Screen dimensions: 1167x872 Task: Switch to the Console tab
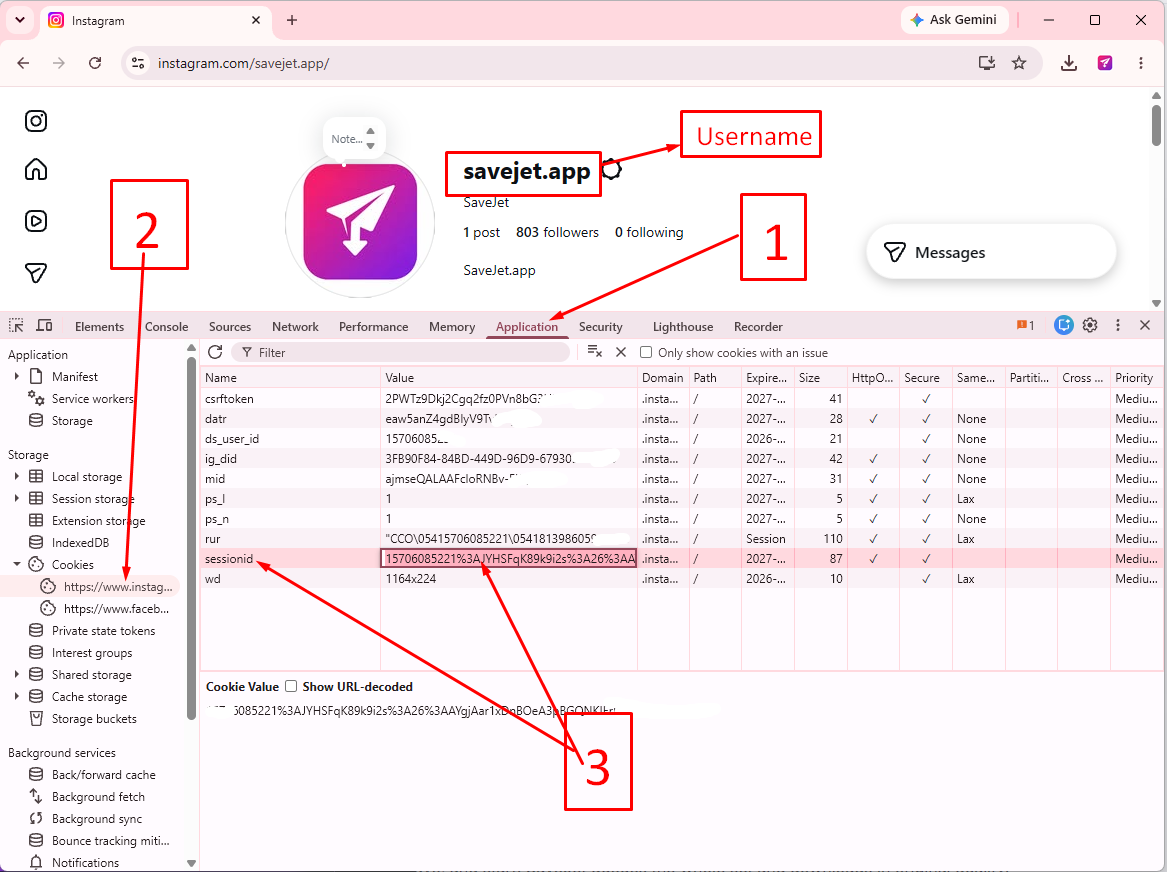point(167,327)
